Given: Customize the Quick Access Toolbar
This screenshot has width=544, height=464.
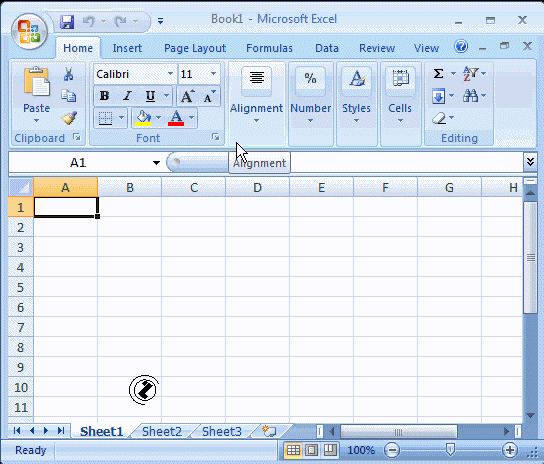Looking at the screenshot, I should (x=160, y=21).
